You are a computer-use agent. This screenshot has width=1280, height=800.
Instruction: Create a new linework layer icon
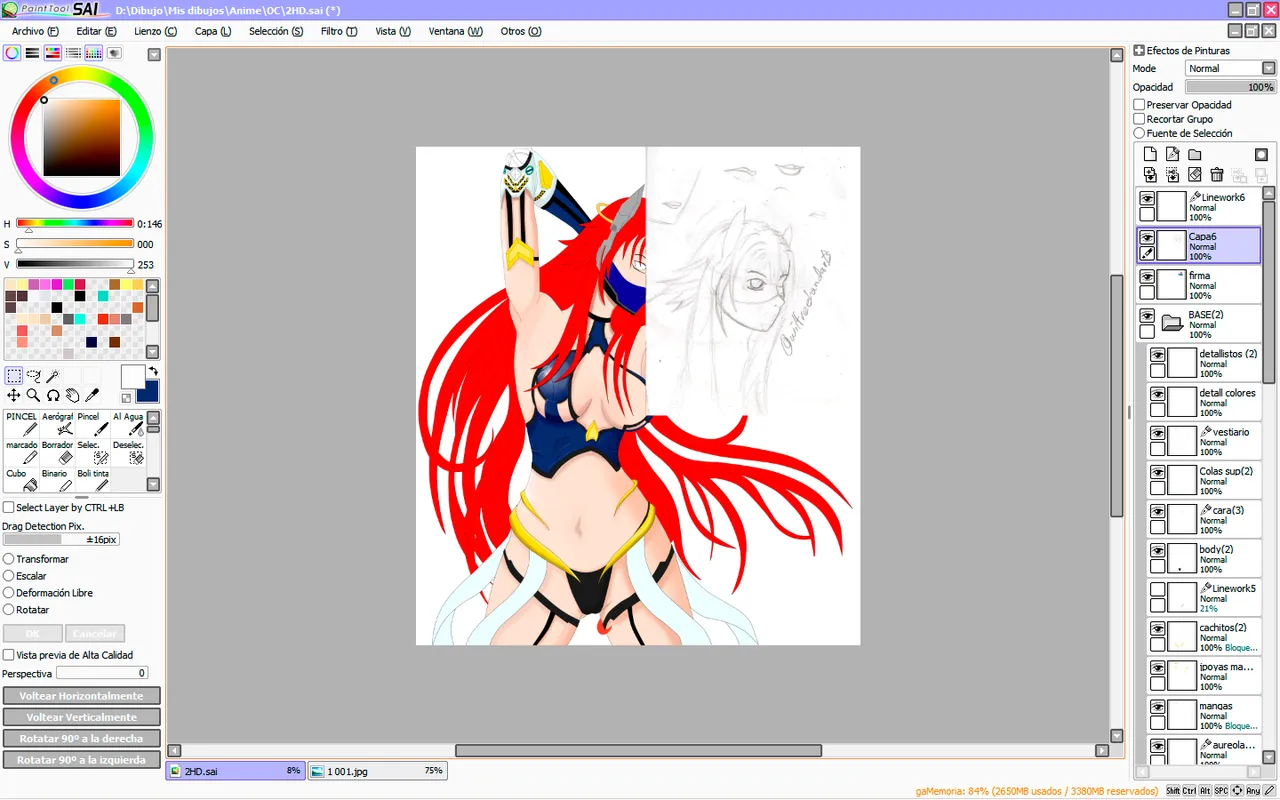tap(1172, 154)
